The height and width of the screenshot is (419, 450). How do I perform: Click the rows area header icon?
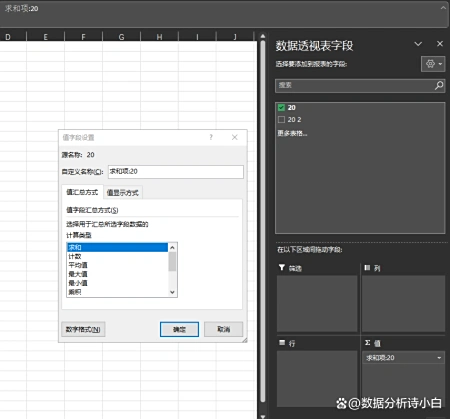(x=282, y=343)
